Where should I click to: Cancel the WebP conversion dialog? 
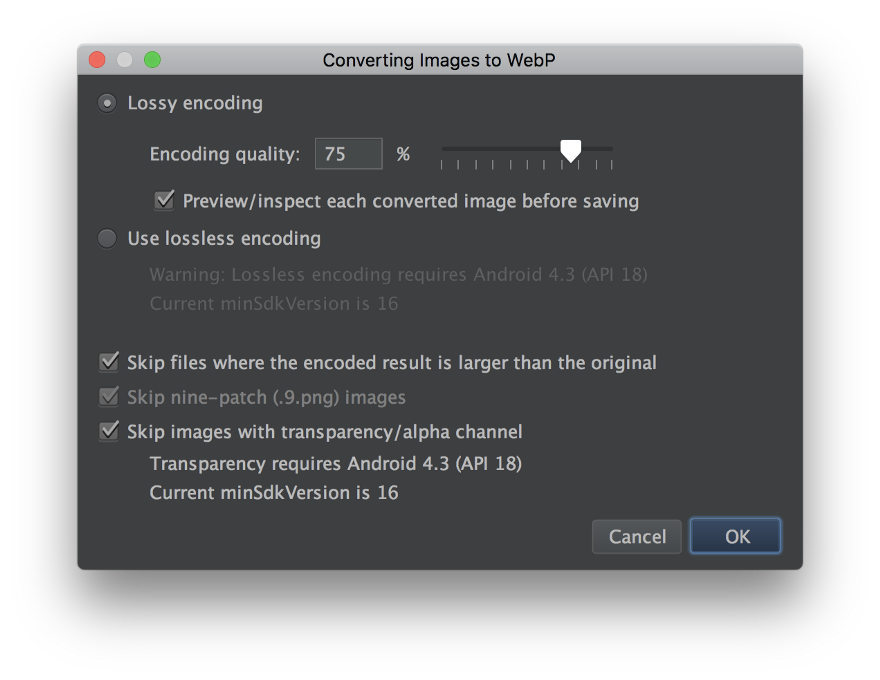click(637, 536)
